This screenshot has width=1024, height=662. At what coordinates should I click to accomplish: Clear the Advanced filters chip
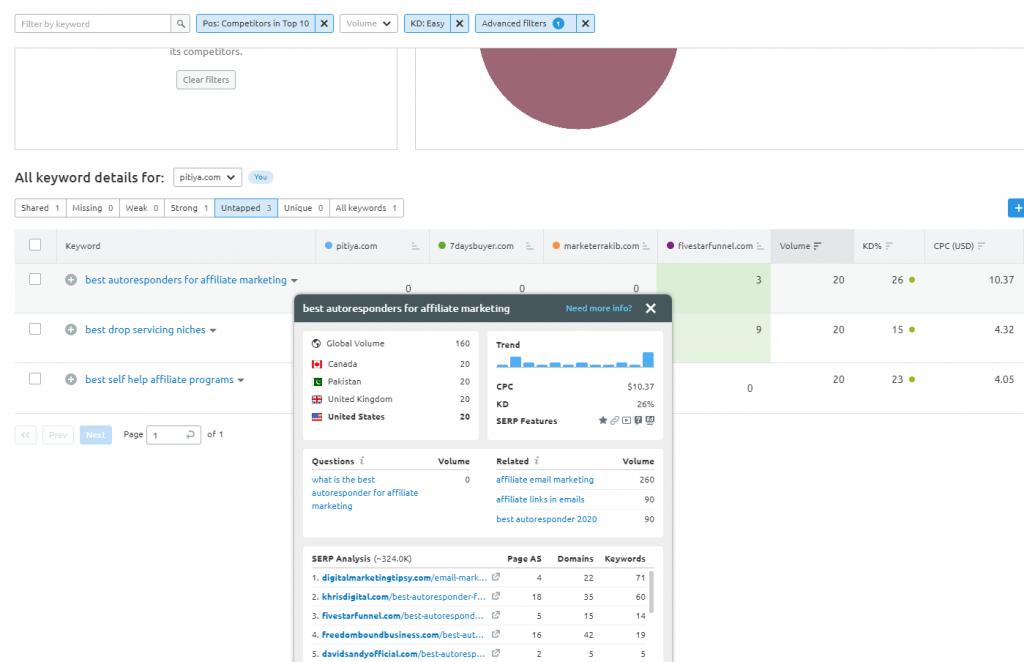(x=585, y=24)
